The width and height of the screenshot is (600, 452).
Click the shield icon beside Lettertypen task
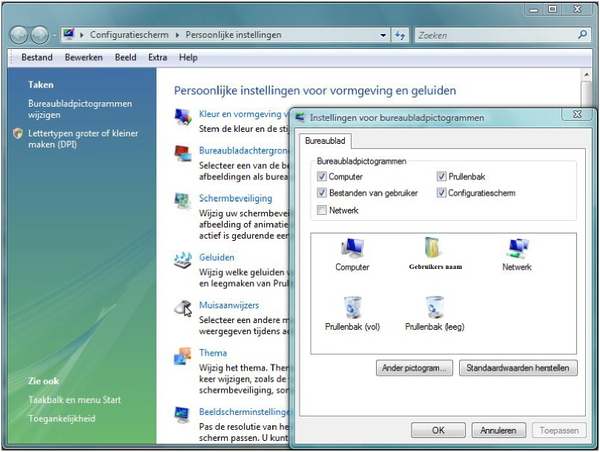tap(18, 134)
